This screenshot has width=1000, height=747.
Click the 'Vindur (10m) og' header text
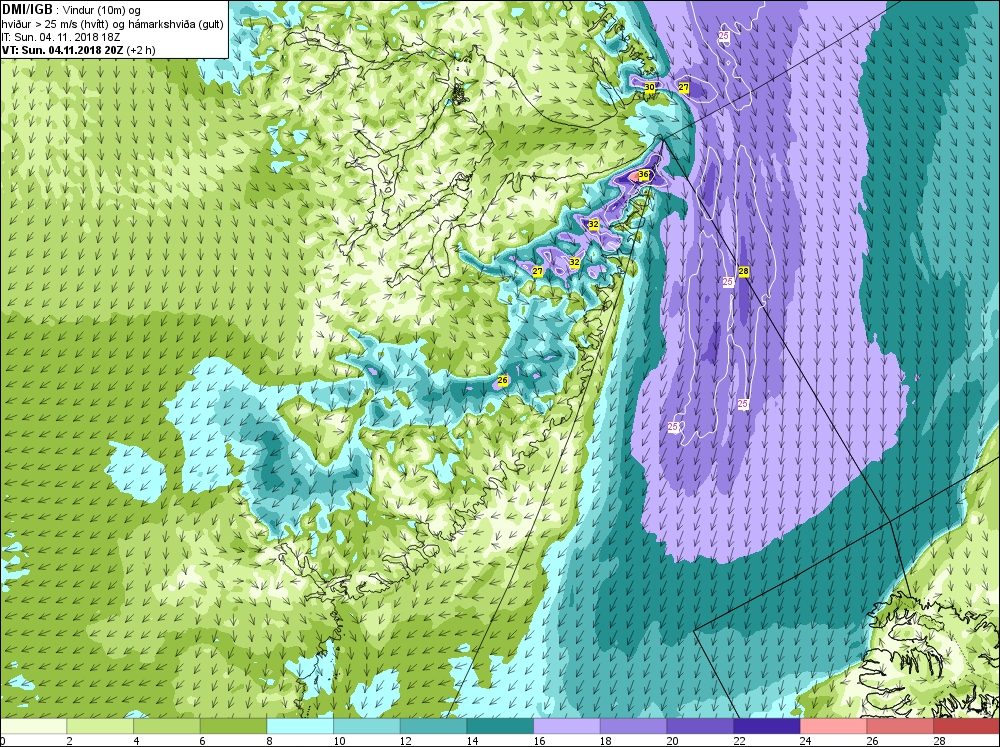(101, 10)
